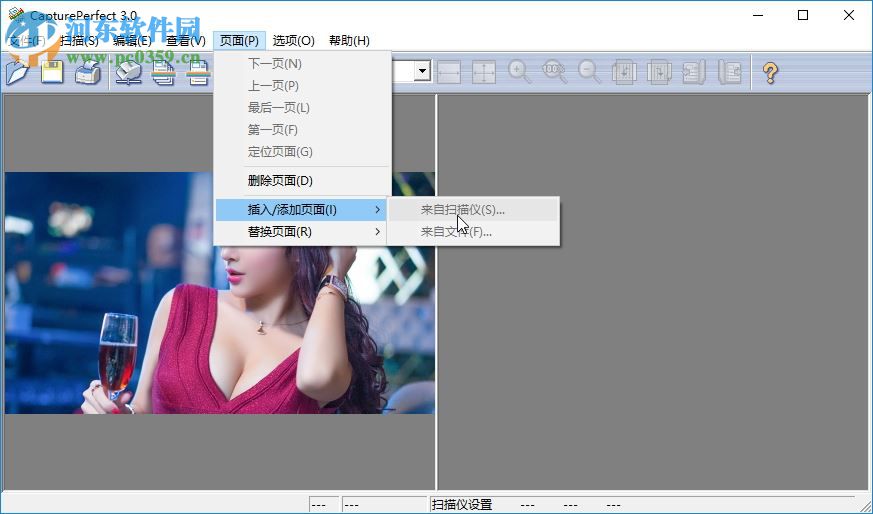
Task: Maximize the CapturePerfect window
Action: coord(803,15)
